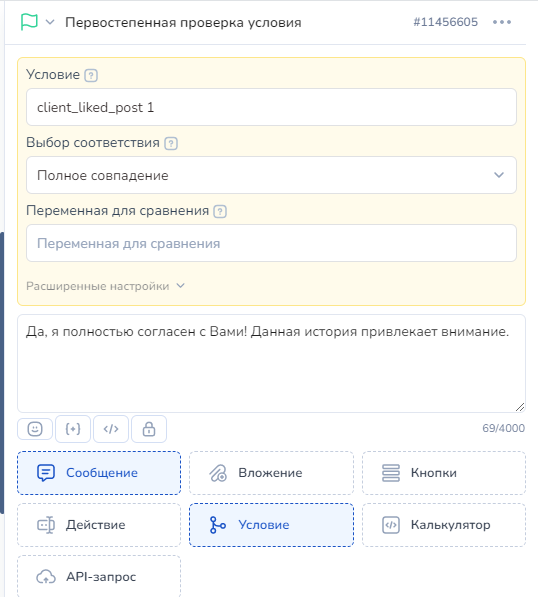This screenshot has height=597, width=538.
Task: Open help for Выбор соответствия
Action: (171, 144)
